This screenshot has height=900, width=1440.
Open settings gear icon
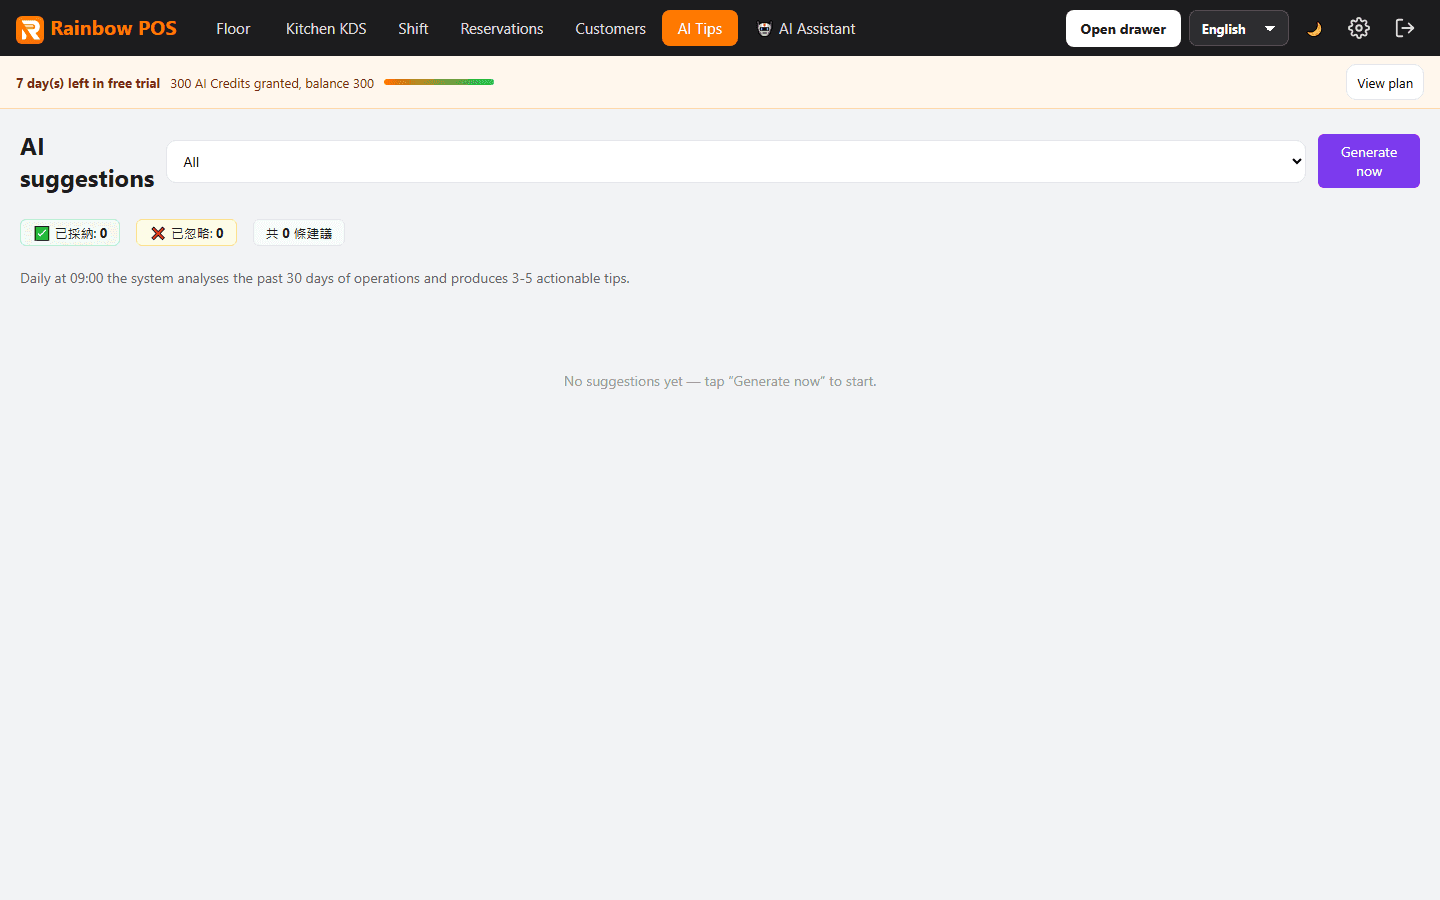click(x=1358, y=28)
